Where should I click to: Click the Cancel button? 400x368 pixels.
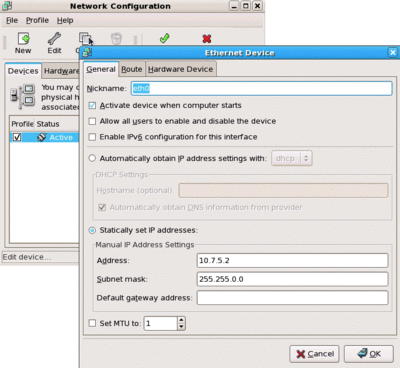pos(314,354)
